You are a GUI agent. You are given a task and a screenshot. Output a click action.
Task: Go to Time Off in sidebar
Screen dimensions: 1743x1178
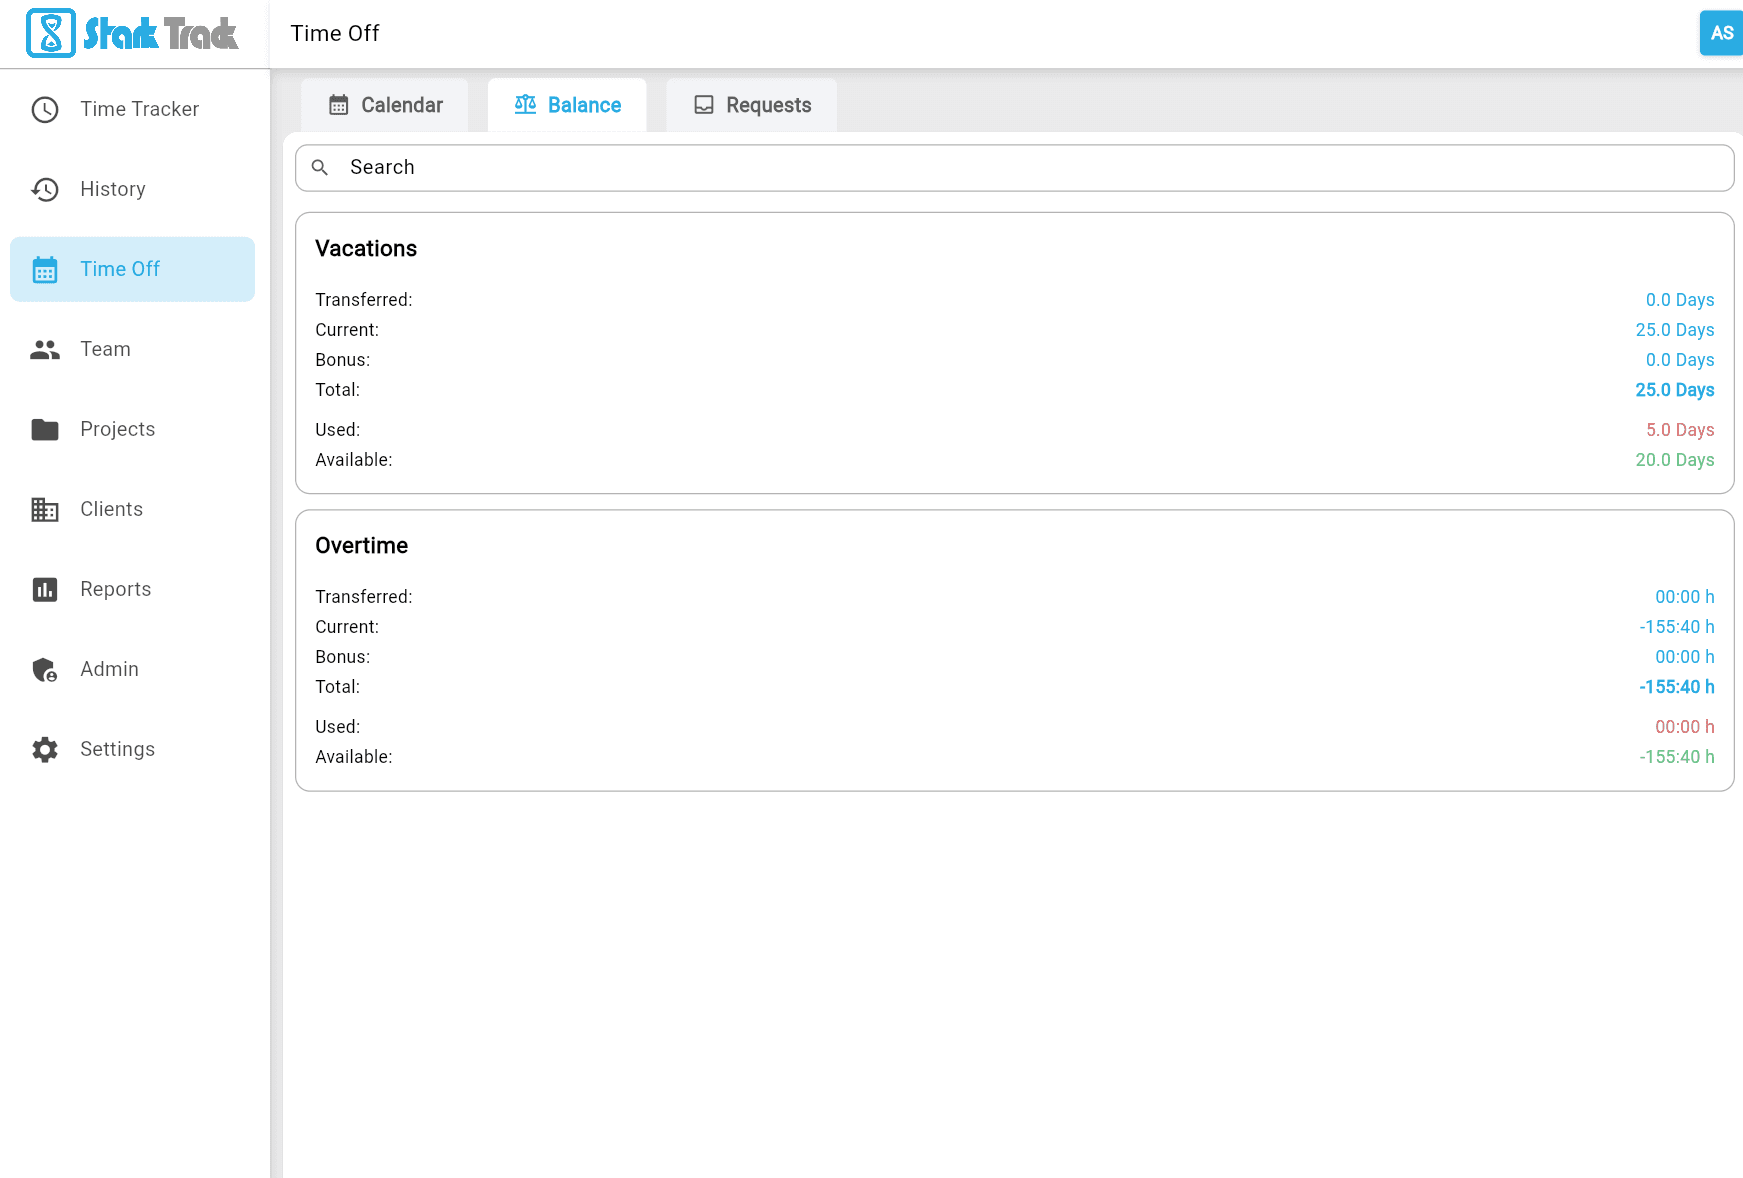[120, 269]
